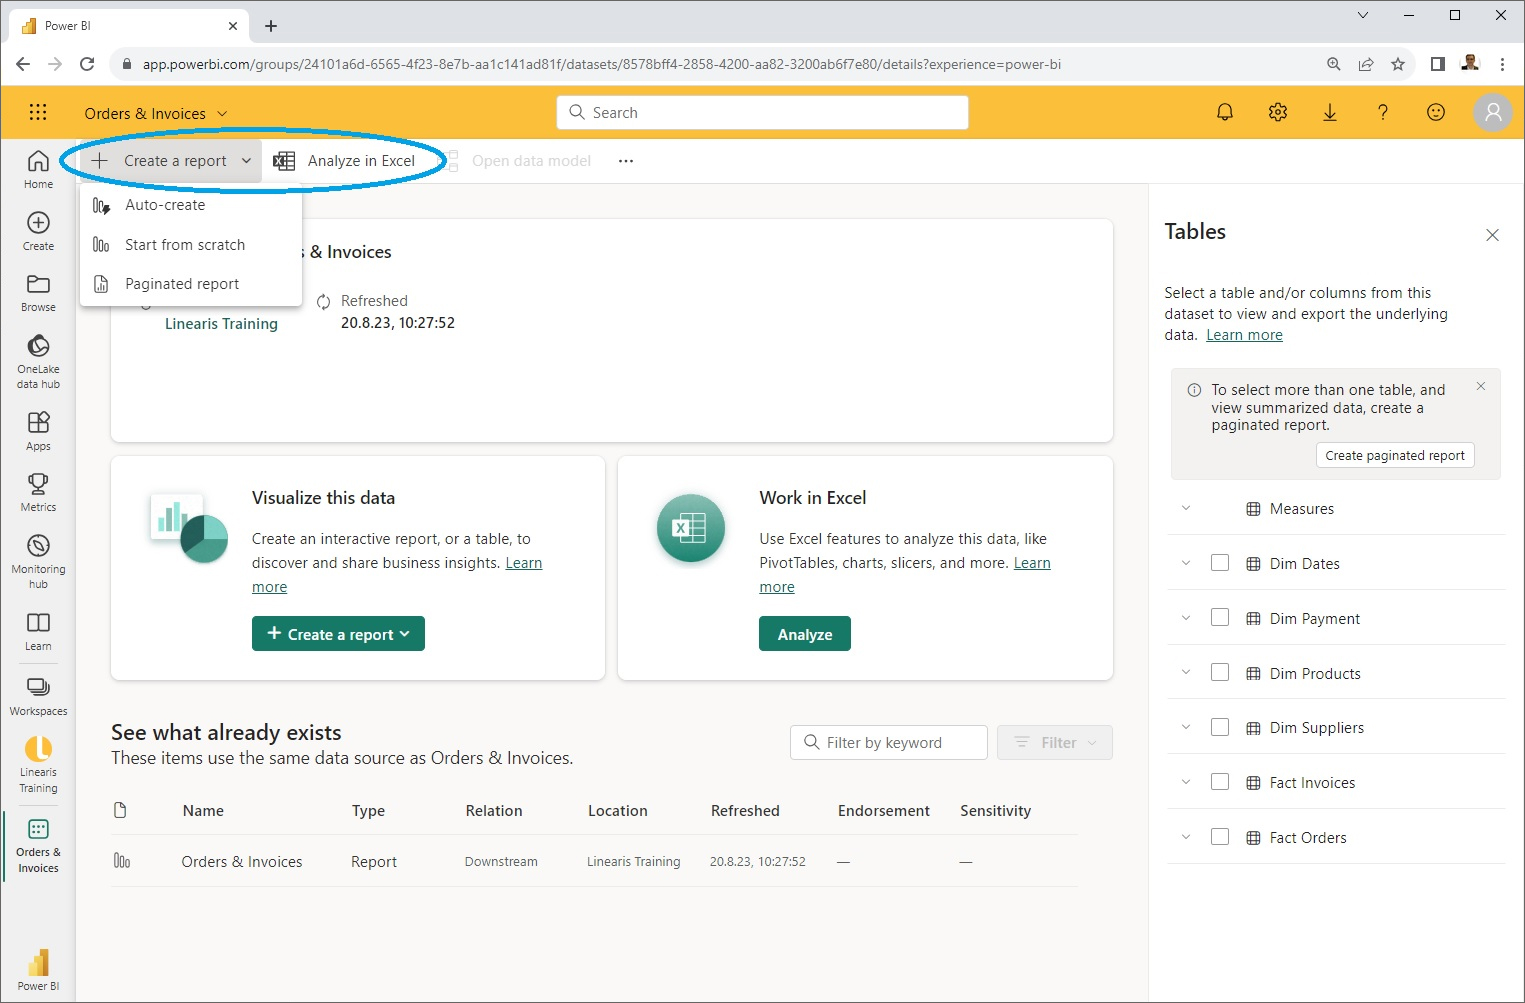Viewport: 1525px width, 1003px height.
Task: Open the OneLake data hub from sidebar
Action: [37, 358]
